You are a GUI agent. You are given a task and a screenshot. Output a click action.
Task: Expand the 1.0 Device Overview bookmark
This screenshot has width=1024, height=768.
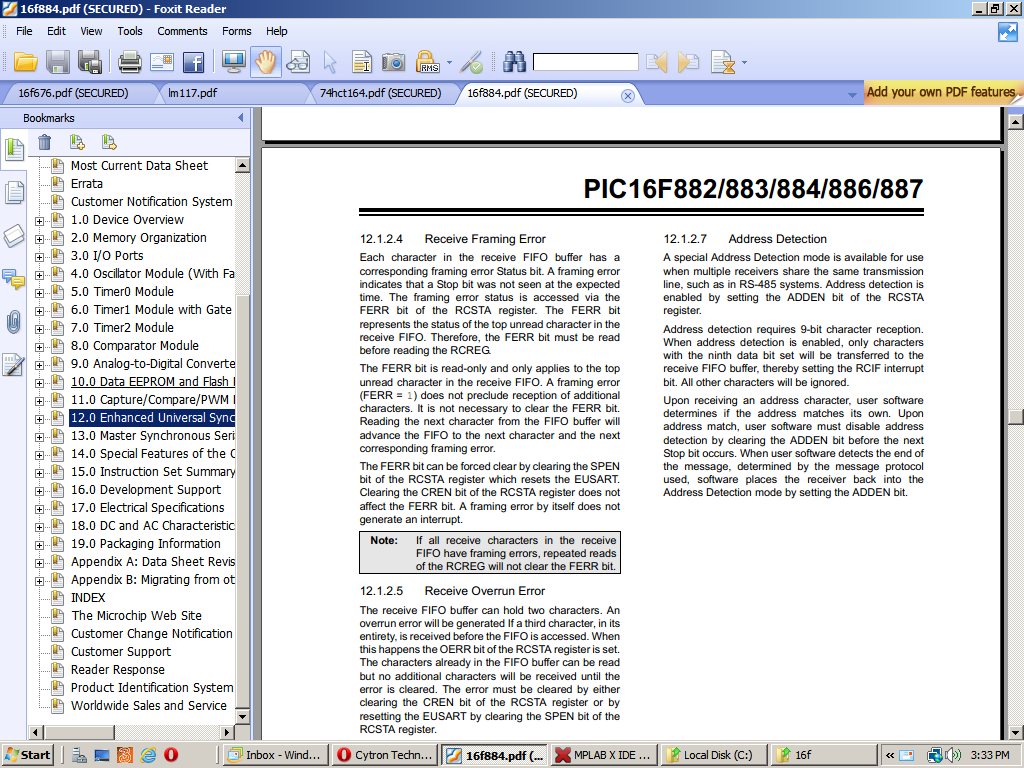point(40,221)
